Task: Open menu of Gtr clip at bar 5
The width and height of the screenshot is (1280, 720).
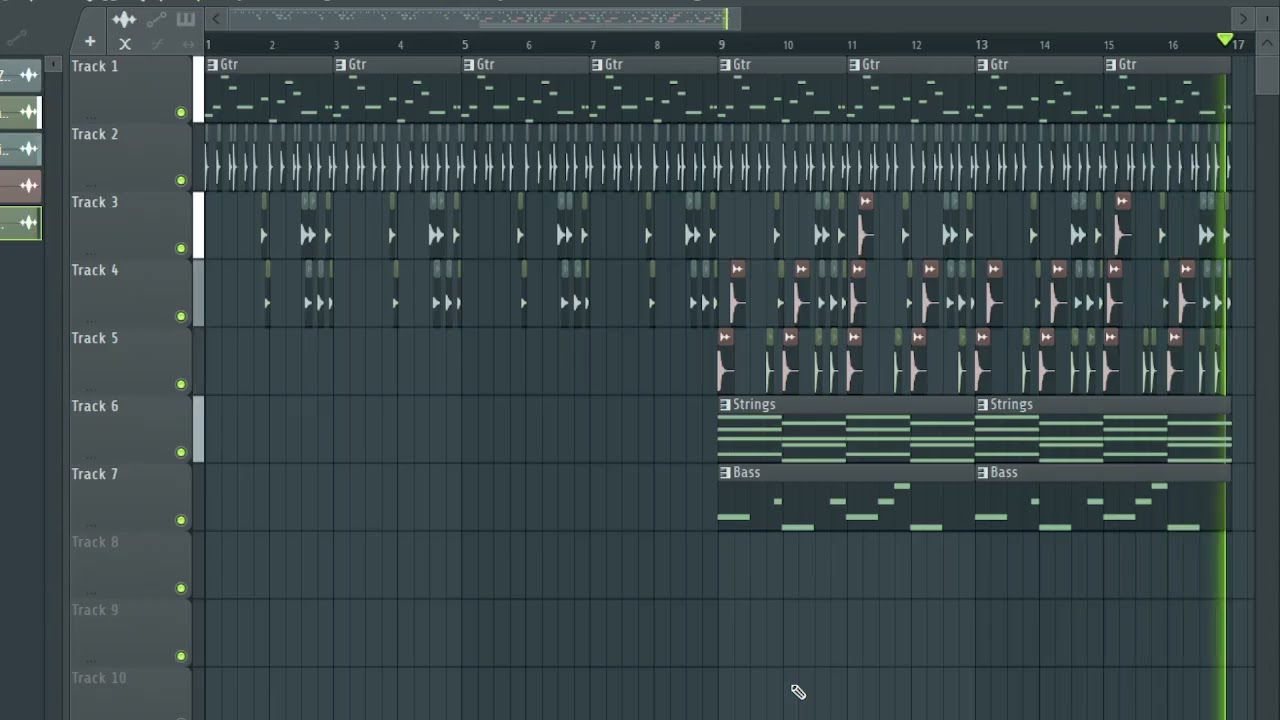Action: [x=468, y=64]
